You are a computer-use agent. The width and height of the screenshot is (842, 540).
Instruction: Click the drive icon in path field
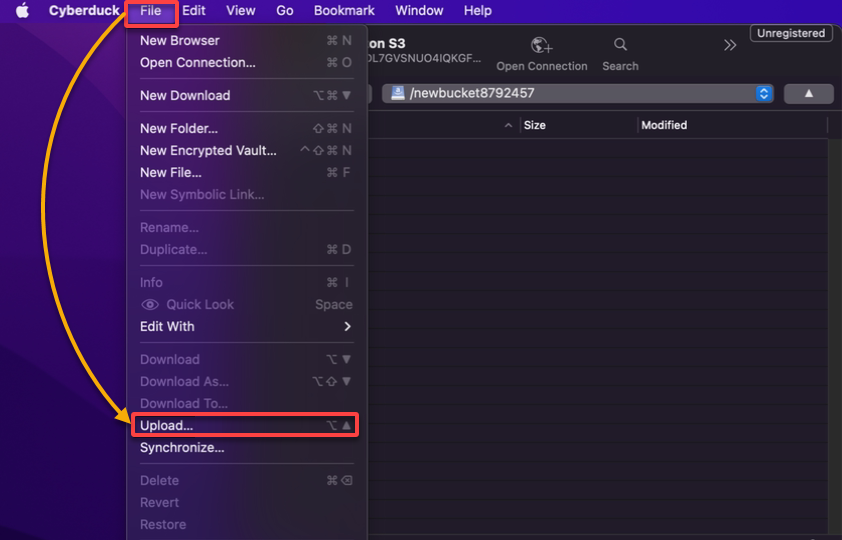pos(398,93)
